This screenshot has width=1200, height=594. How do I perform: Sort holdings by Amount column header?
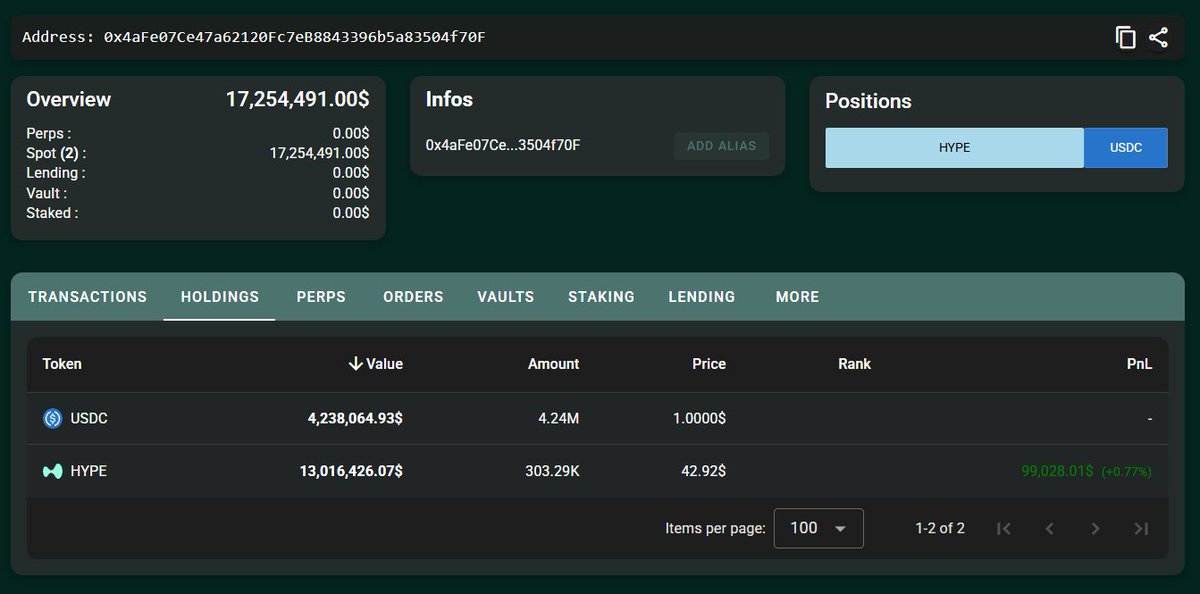553,364
